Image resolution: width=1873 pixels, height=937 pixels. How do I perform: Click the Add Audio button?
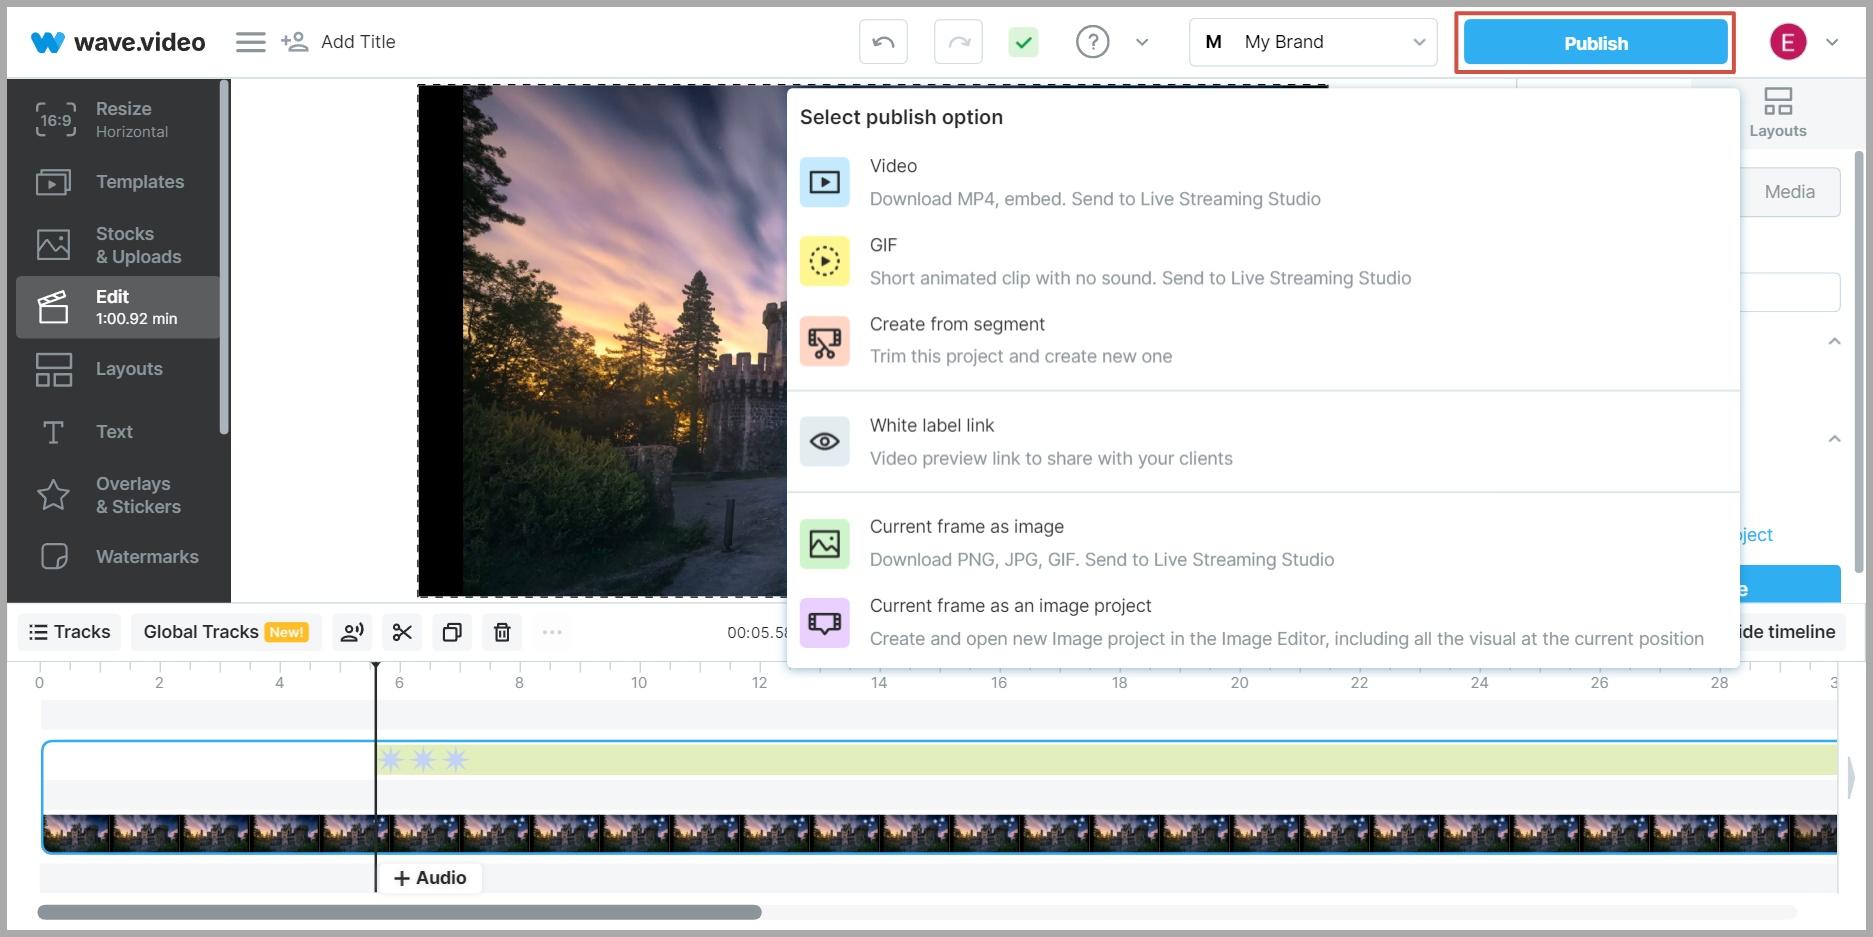(x=430, y=878)
